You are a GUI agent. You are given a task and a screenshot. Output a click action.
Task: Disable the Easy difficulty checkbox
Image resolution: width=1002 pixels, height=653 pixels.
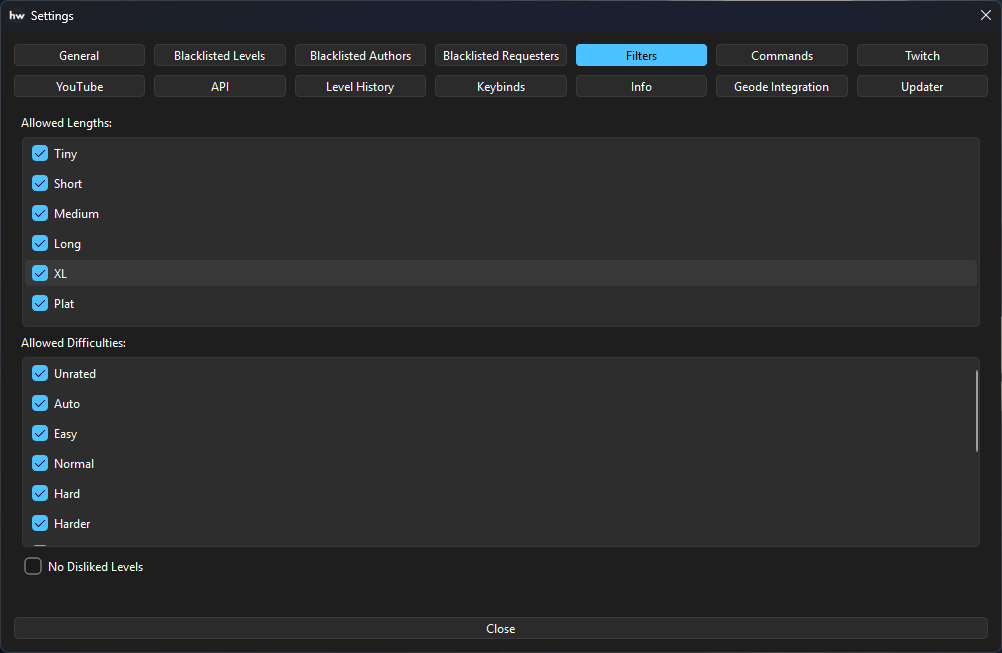click(40, 433)
